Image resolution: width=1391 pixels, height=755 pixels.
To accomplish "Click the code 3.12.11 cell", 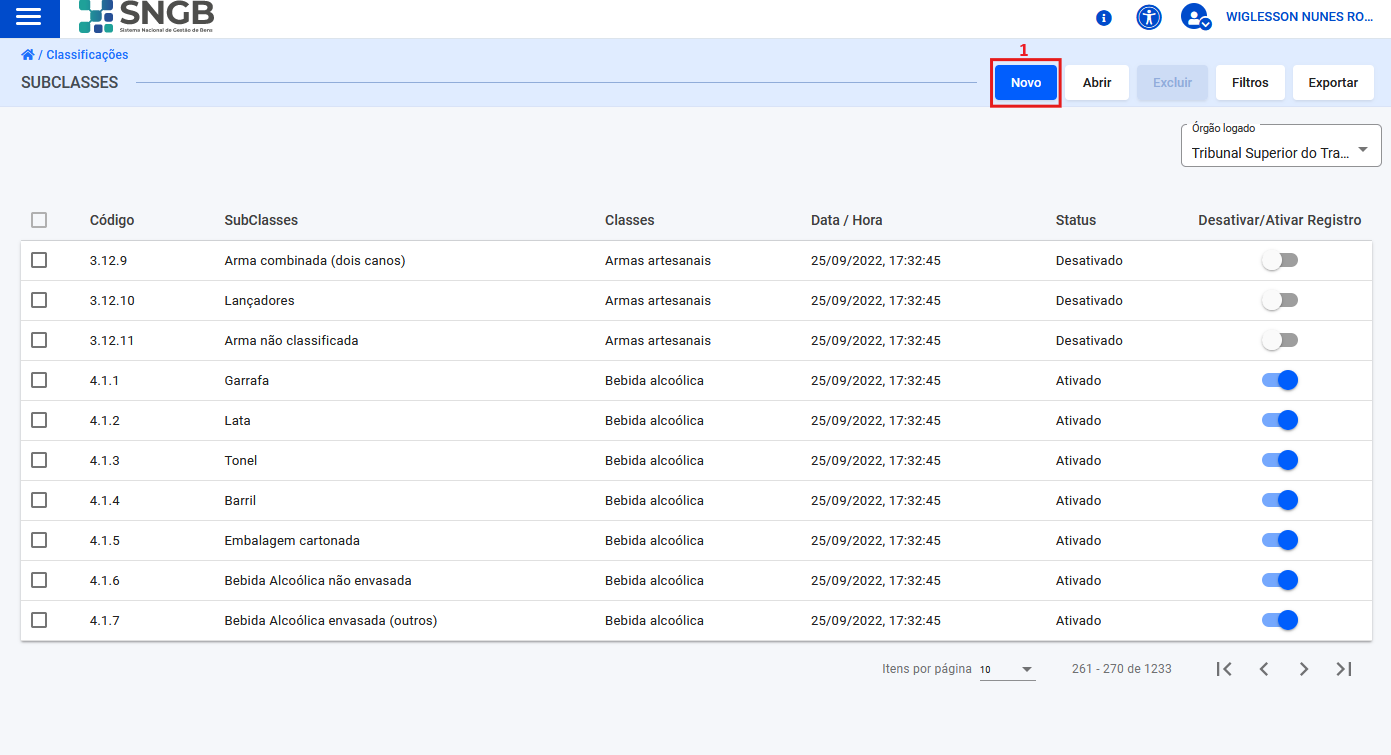I will pyautogui.click(x=112, y=340).
